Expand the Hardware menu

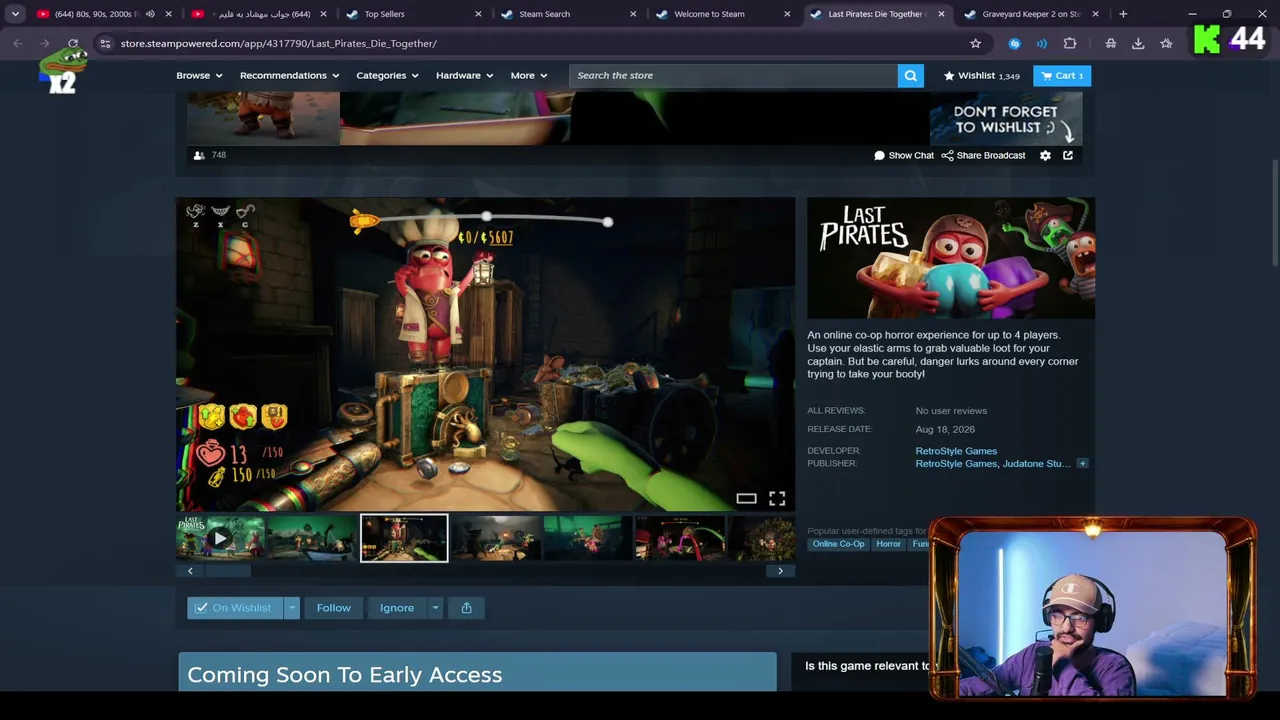(464, 75)
